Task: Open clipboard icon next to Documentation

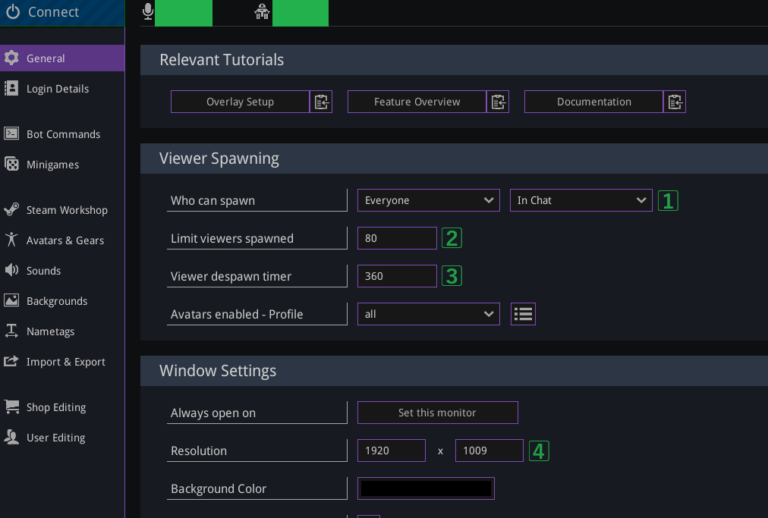Action: point(675,102)
